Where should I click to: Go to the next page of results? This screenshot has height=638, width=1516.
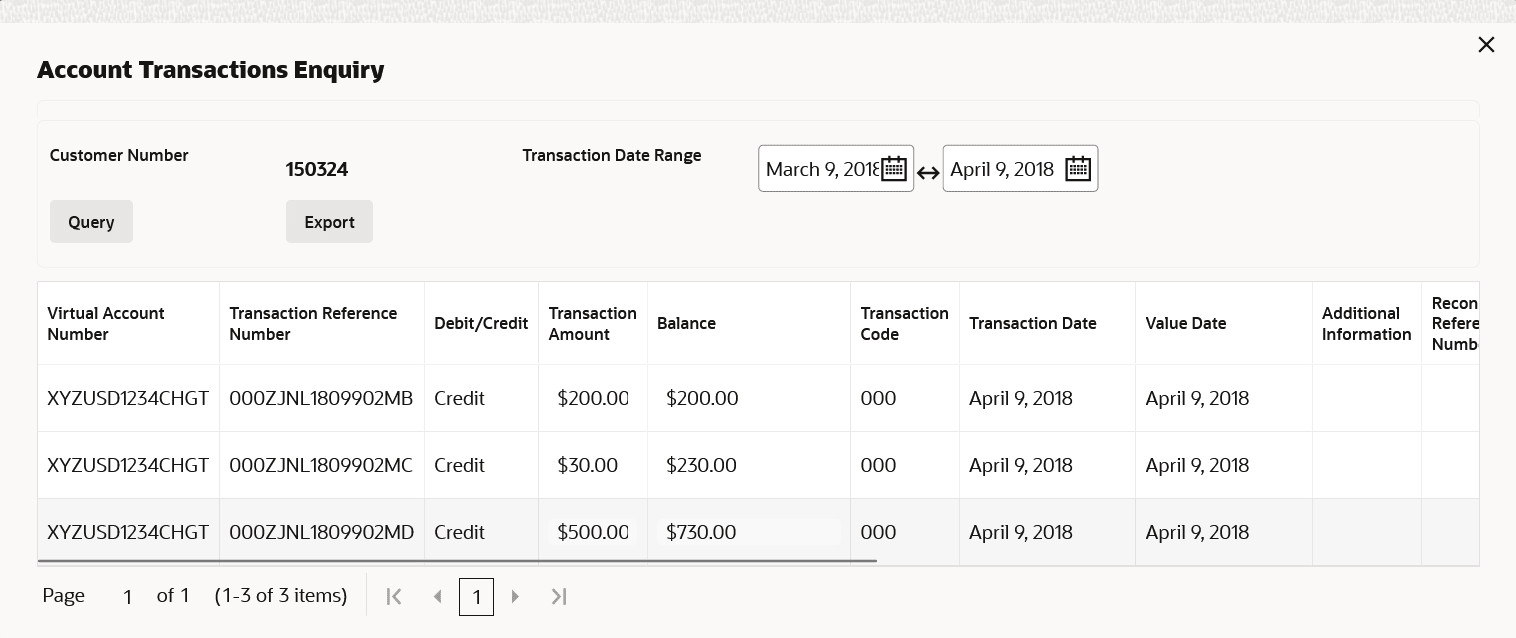point(516,597)
